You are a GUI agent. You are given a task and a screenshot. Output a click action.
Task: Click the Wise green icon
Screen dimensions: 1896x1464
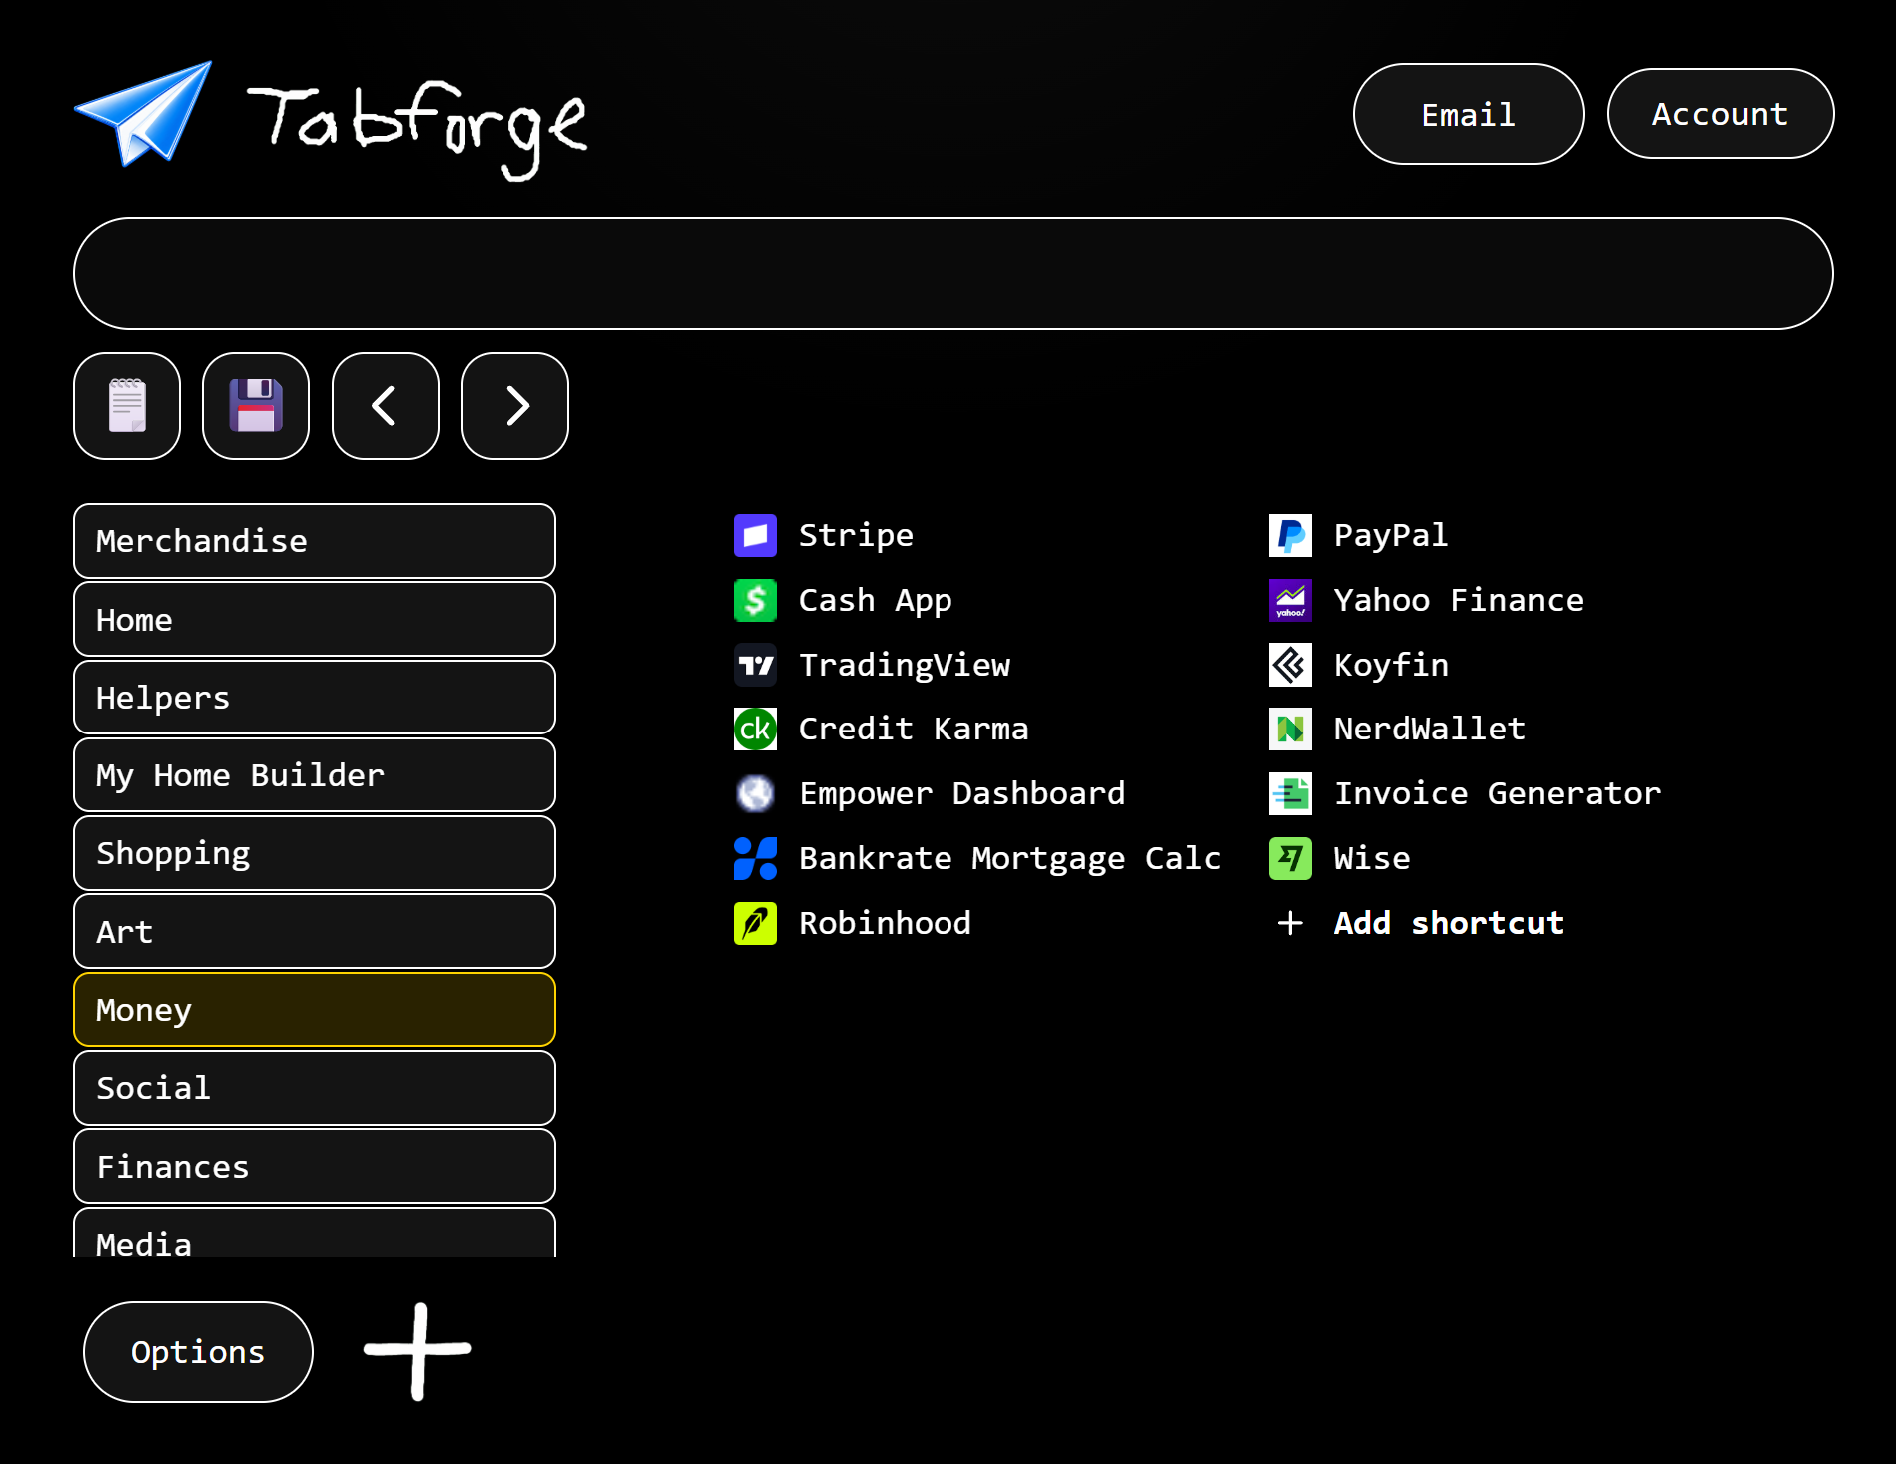pos(1290,858)
